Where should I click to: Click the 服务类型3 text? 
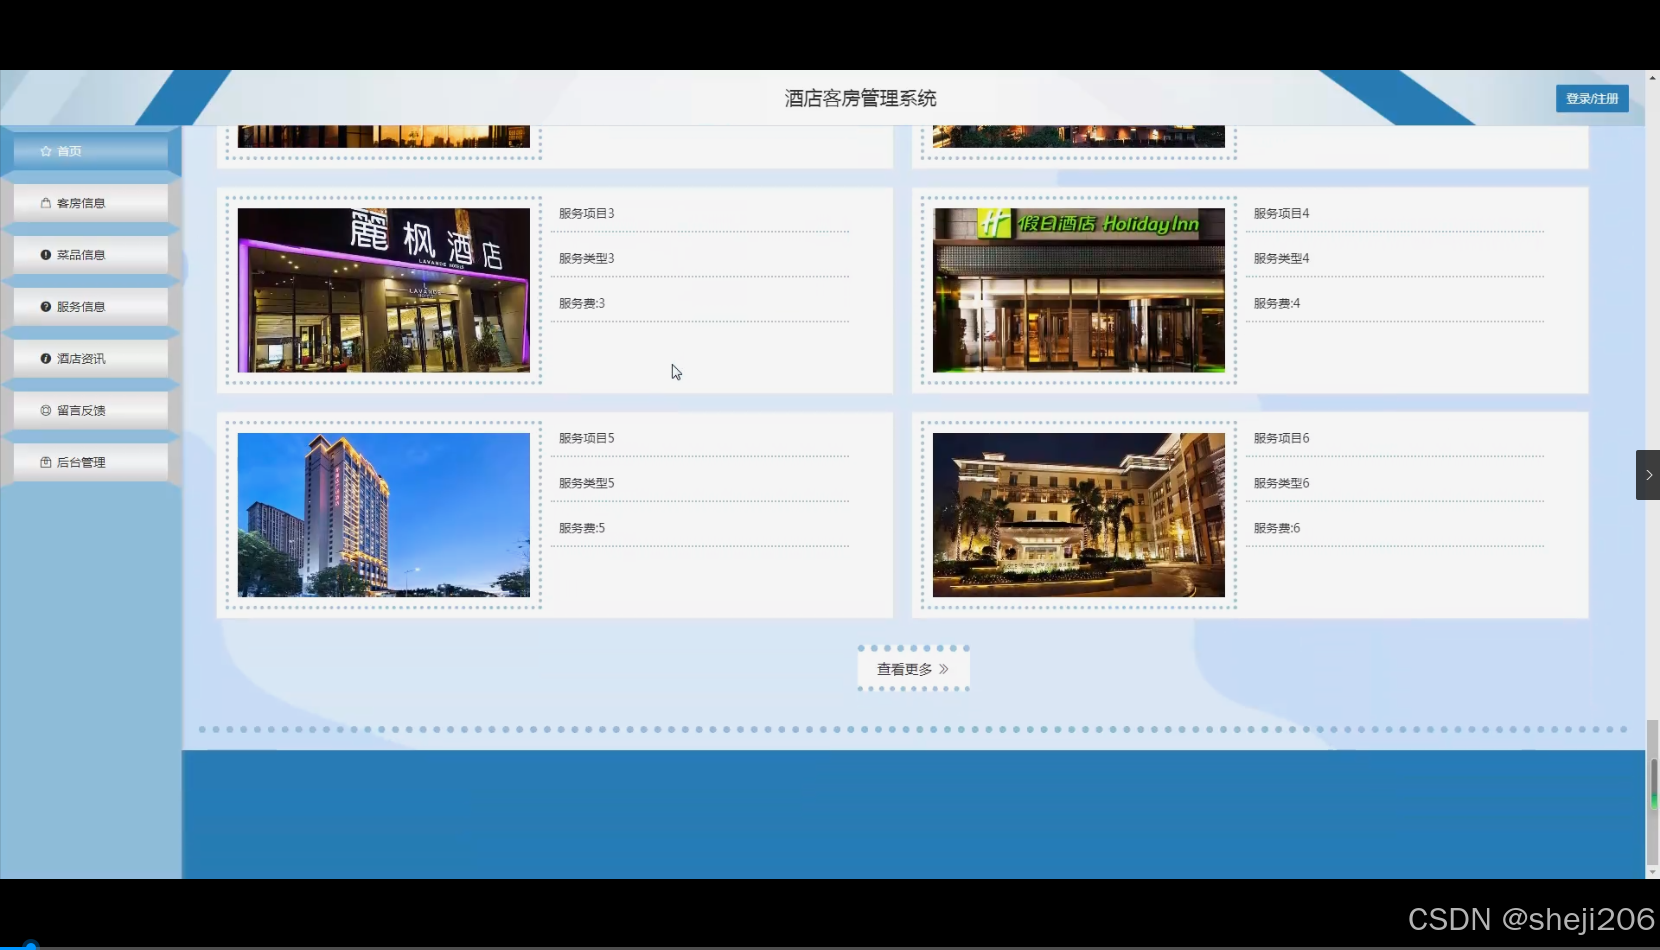tap(587, 259)
